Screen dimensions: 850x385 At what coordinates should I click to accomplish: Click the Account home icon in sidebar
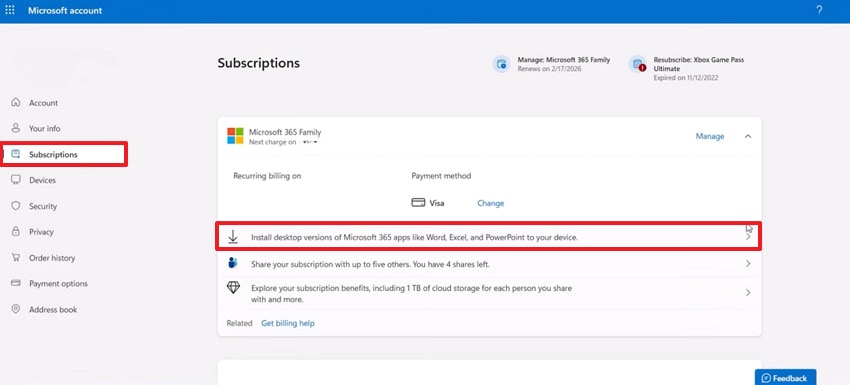(x=16, y=102)
